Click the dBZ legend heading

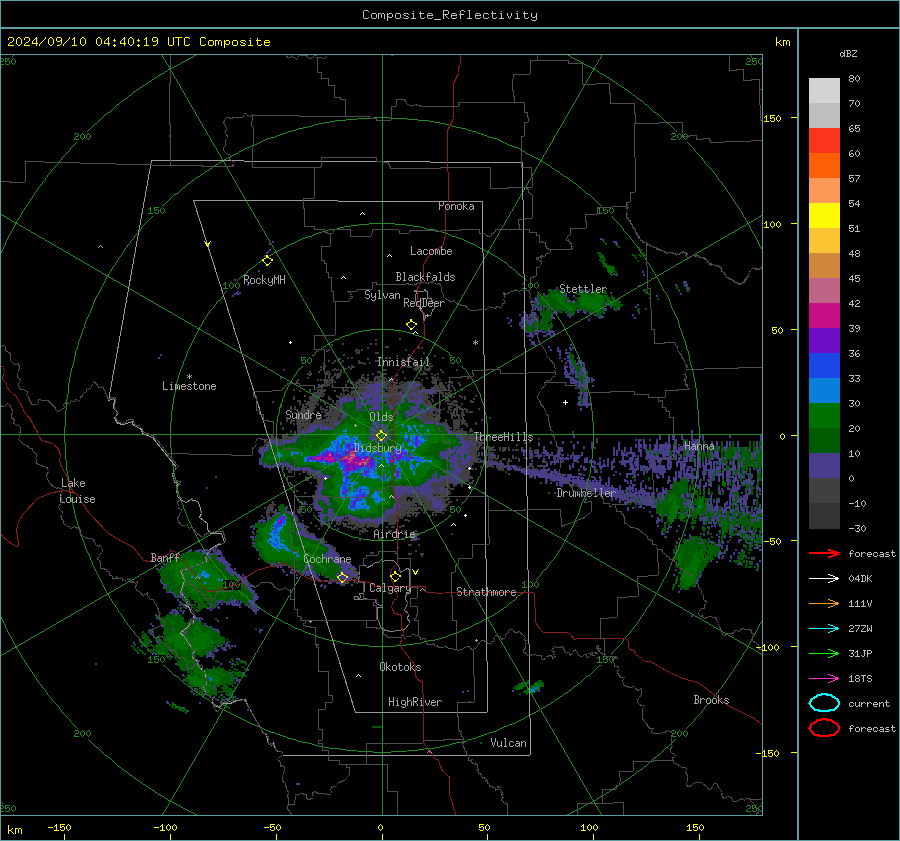click(848, 53)
